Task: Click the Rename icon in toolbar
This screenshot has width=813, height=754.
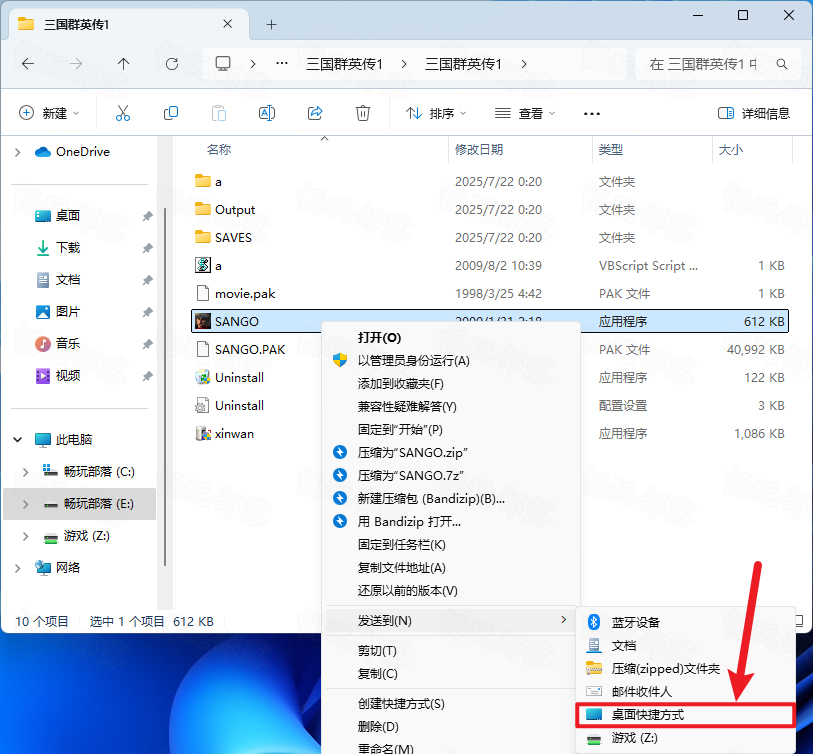Action: (x=267, y=113)
